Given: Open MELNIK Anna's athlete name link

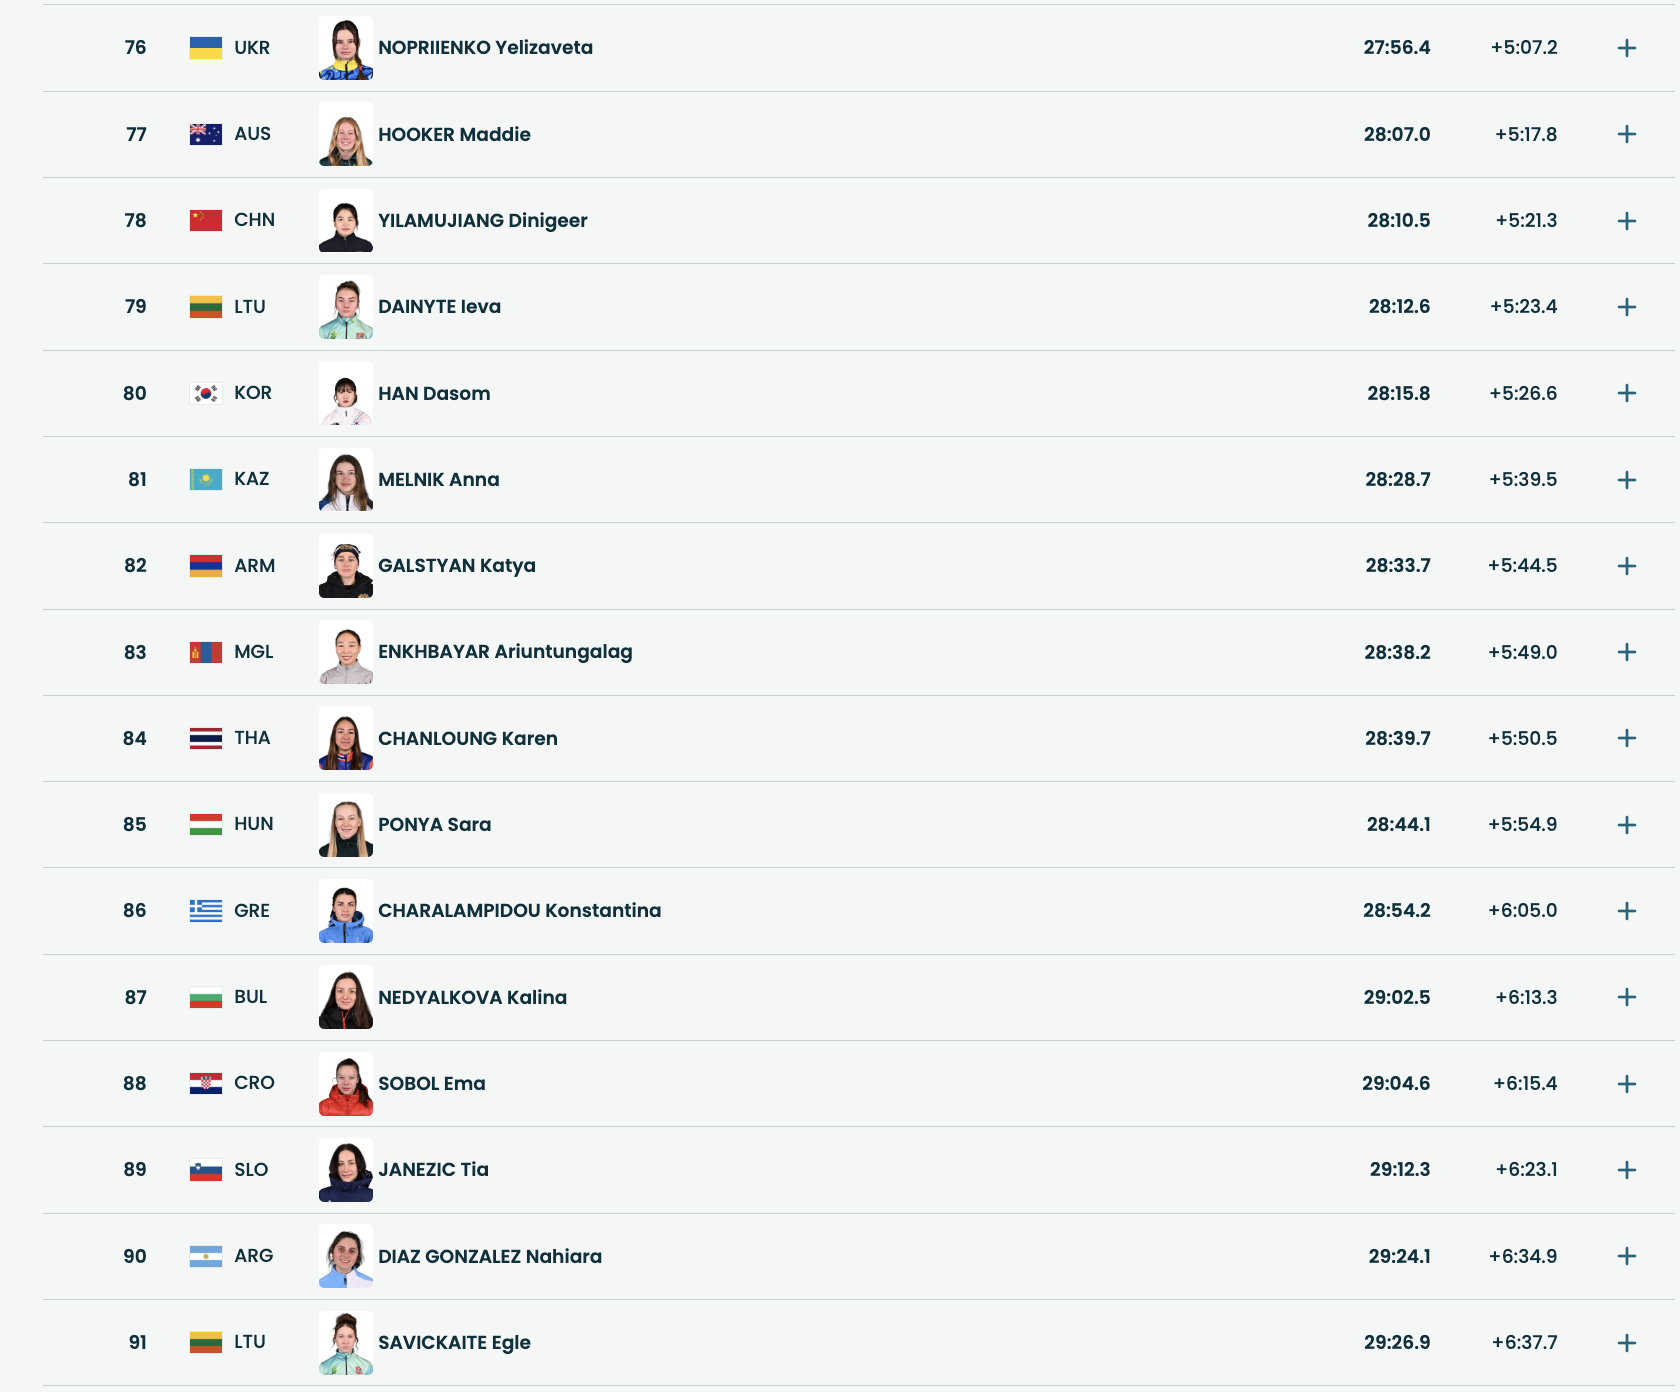Looking at the screenshot, I should point(438,480).
